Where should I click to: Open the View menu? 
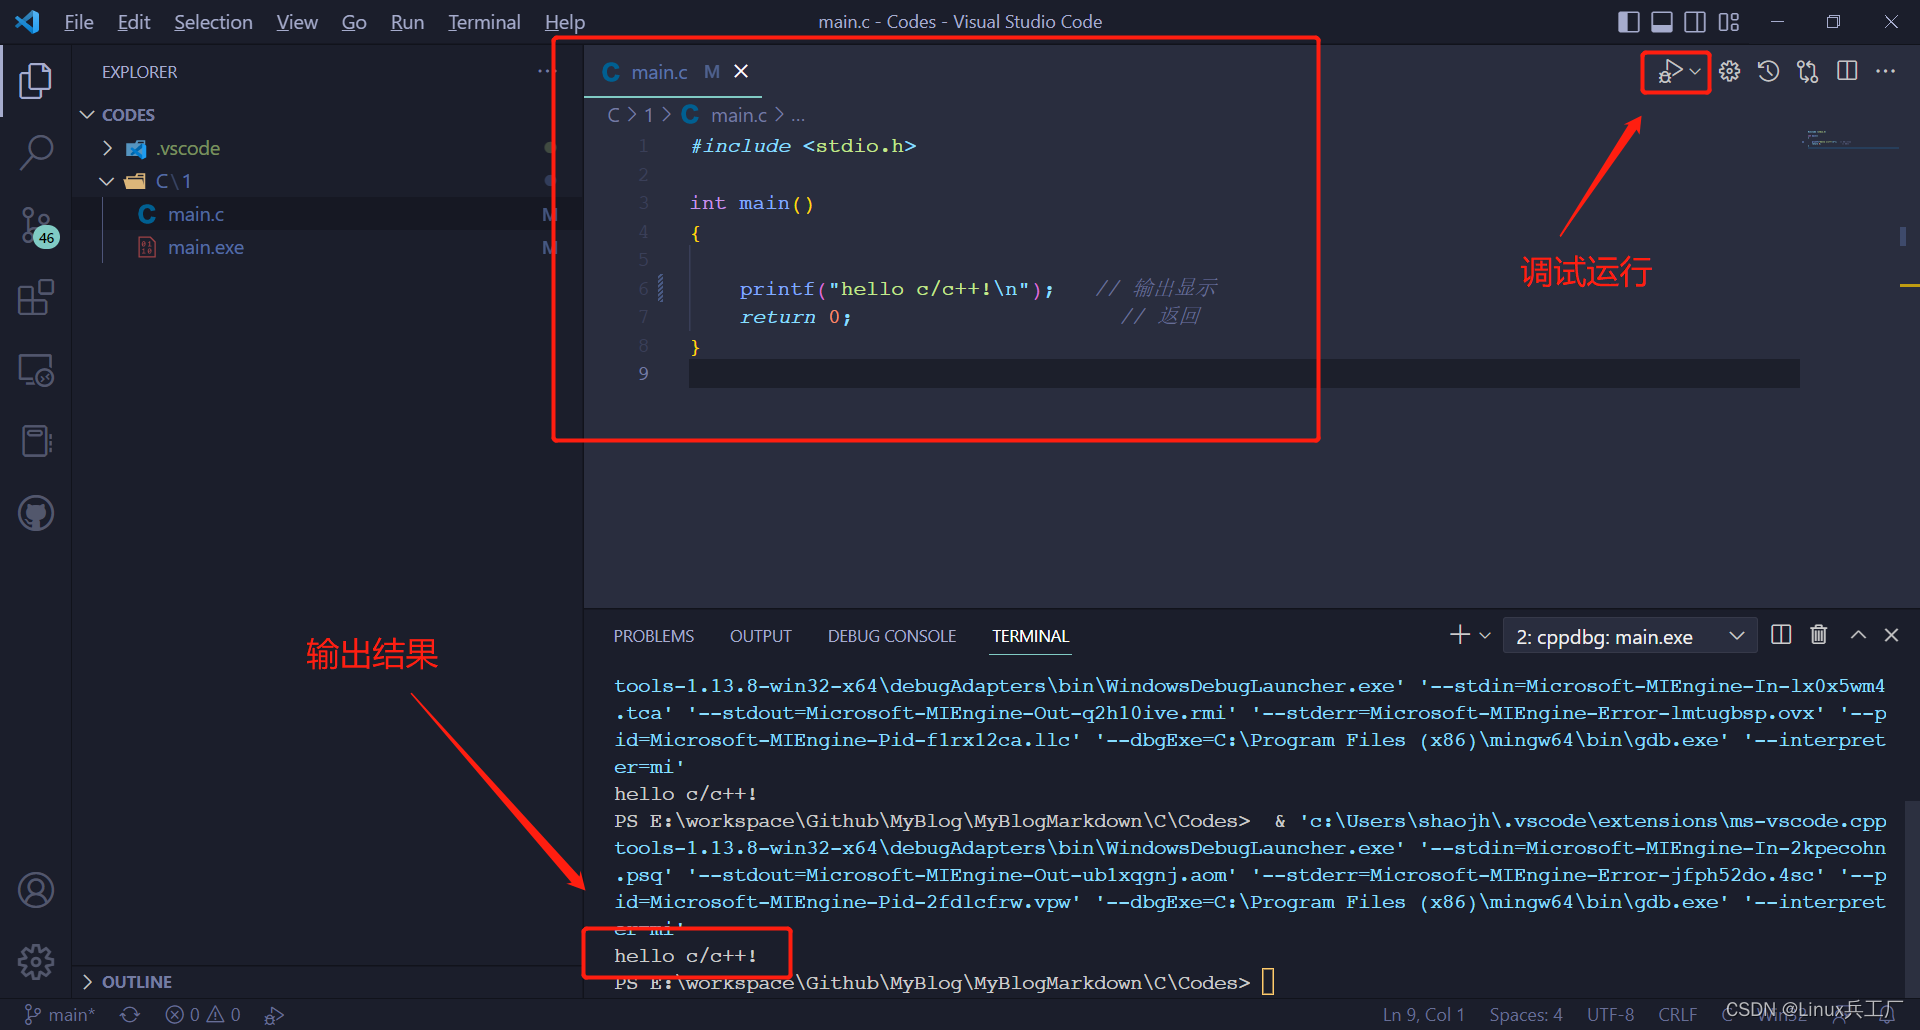point(297,22)
